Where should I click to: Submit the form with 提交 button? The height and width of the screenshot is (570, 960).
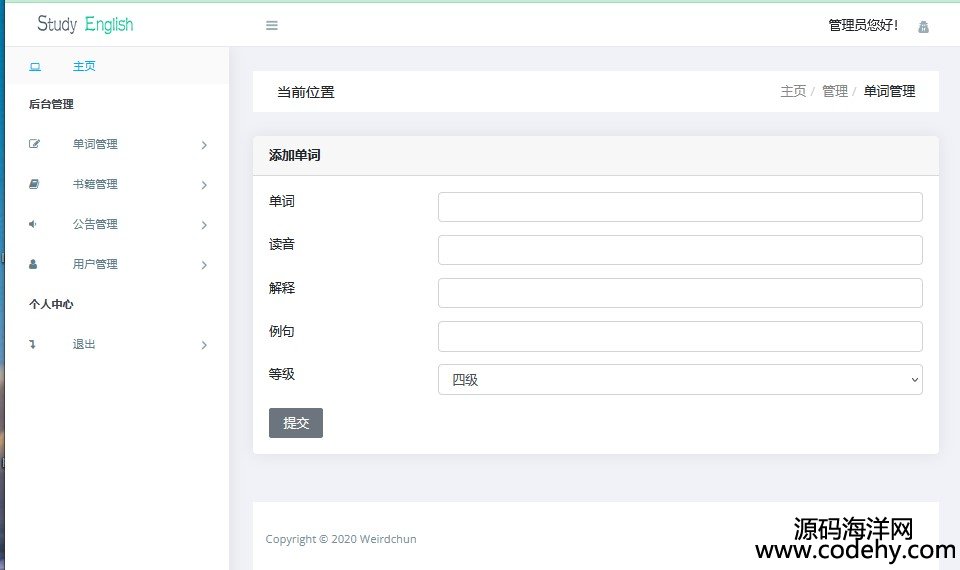(x=296, y=423)
